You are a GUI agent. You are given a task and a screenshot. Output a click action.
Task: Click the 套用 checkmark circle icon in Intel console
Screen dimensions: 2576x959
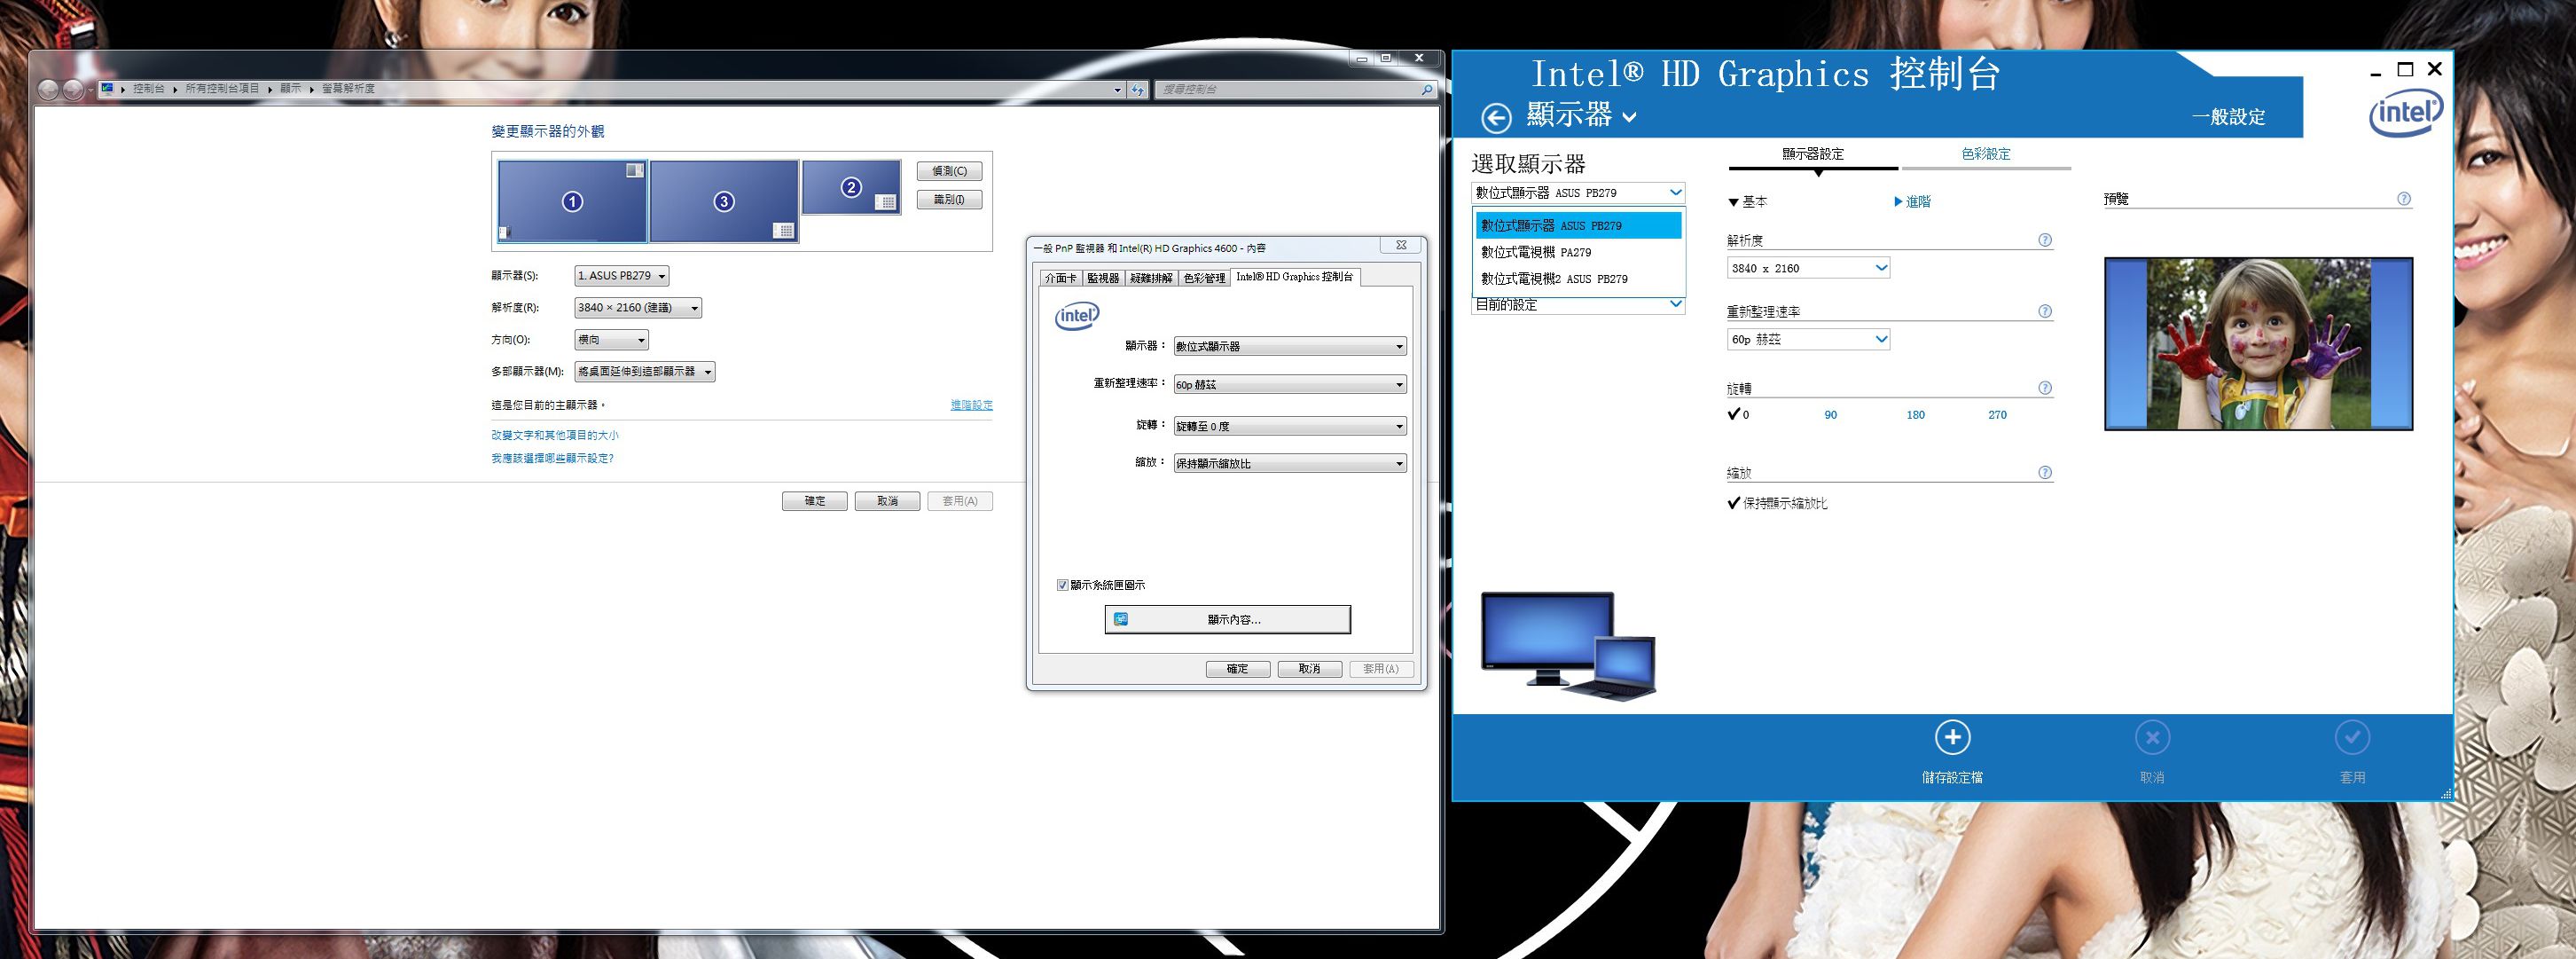point(2352,738)
